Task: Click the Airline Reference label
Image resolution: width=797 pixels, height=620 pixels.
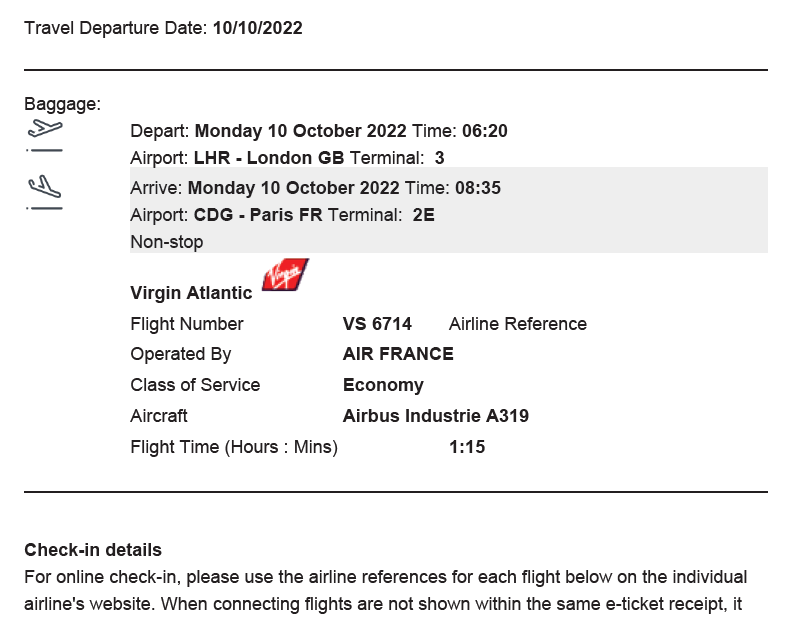Action: (x=517, y=324)
